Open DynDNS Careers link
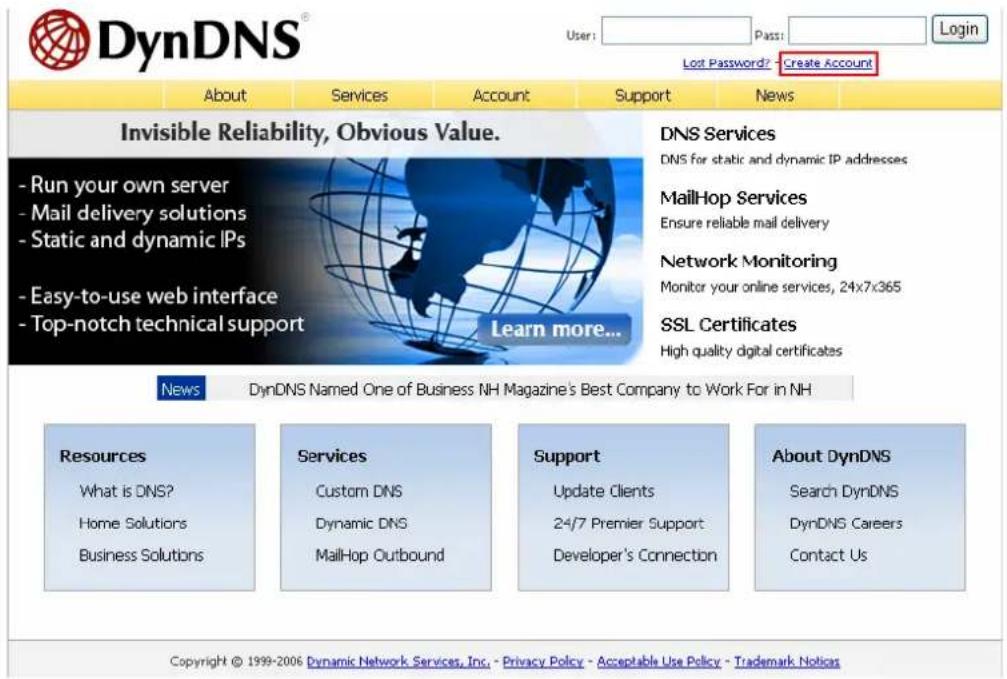 coord(846,524)
